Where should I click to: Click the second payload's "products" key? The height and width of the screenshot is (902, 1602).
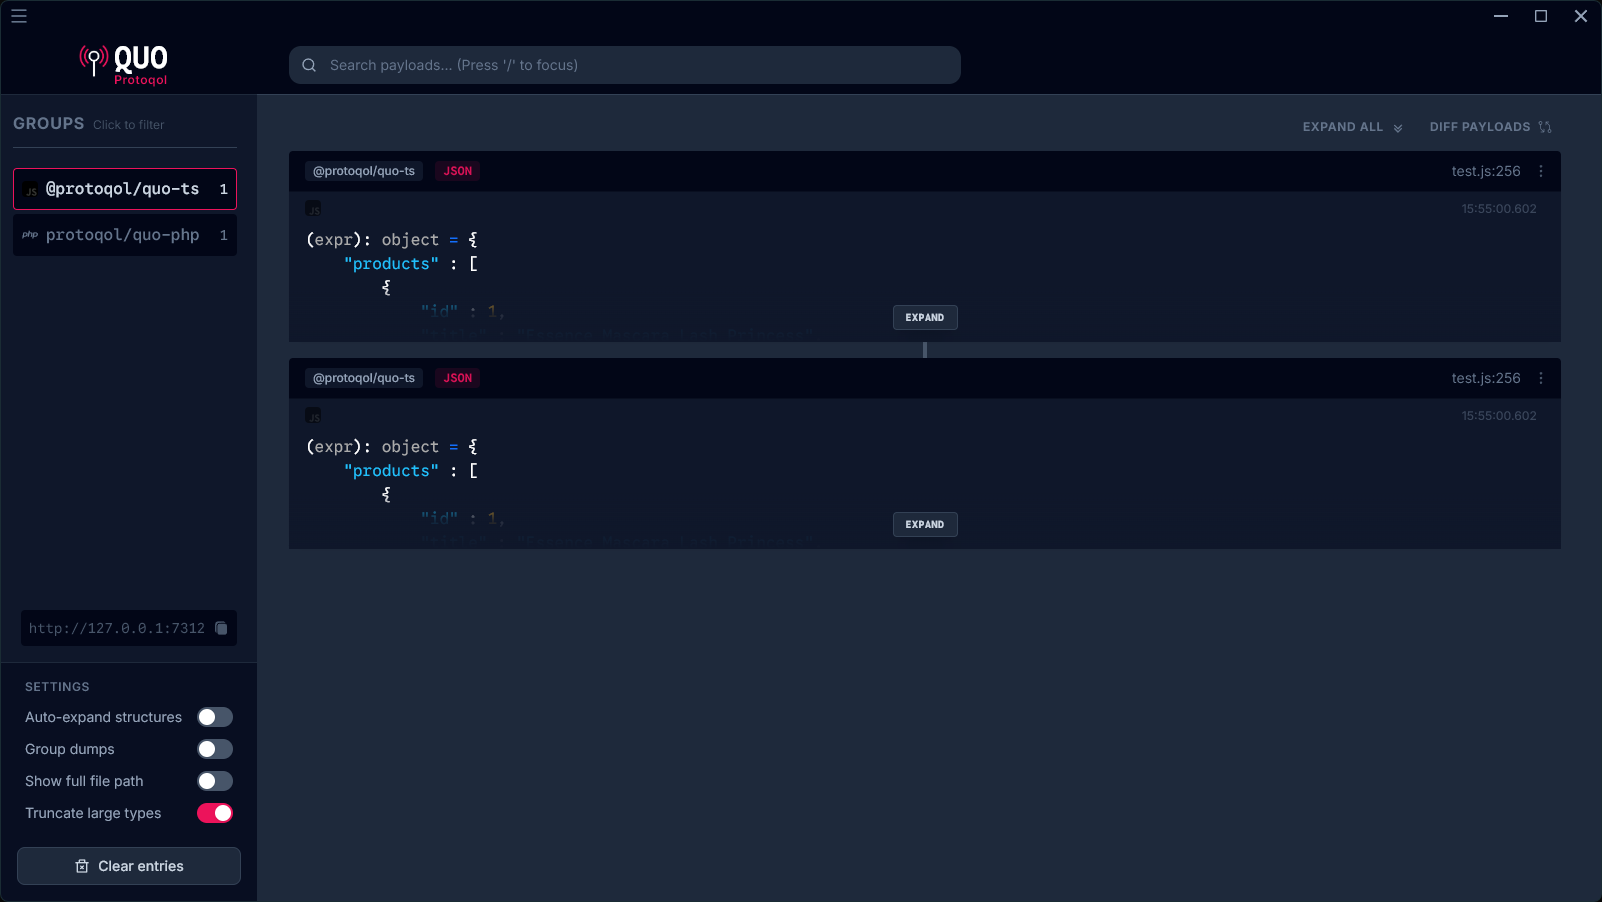pos(391,471)
